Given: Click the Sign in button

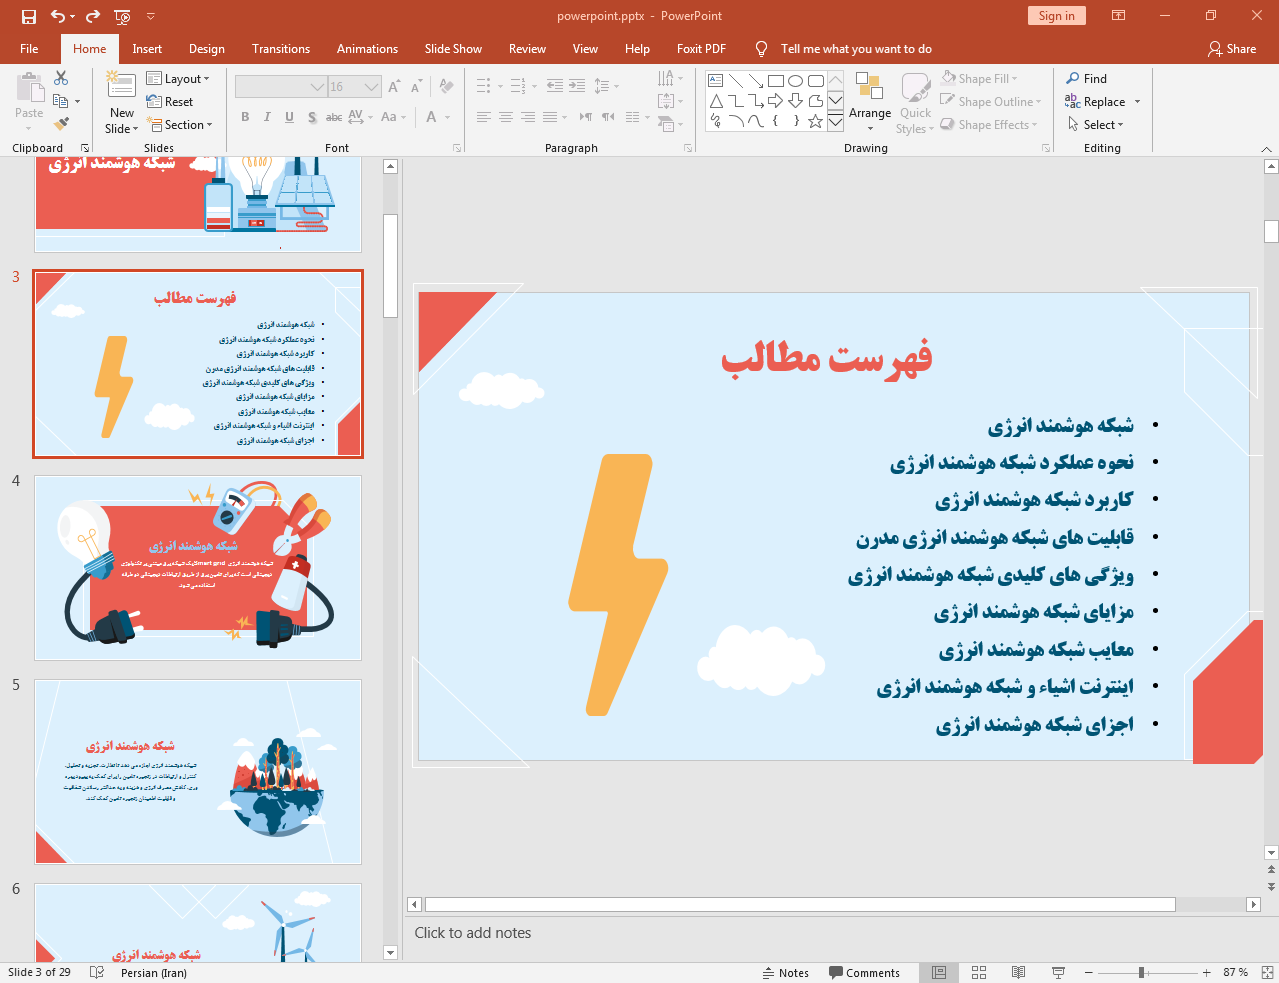Looking at the screenshot, I should pos(1056,16).
